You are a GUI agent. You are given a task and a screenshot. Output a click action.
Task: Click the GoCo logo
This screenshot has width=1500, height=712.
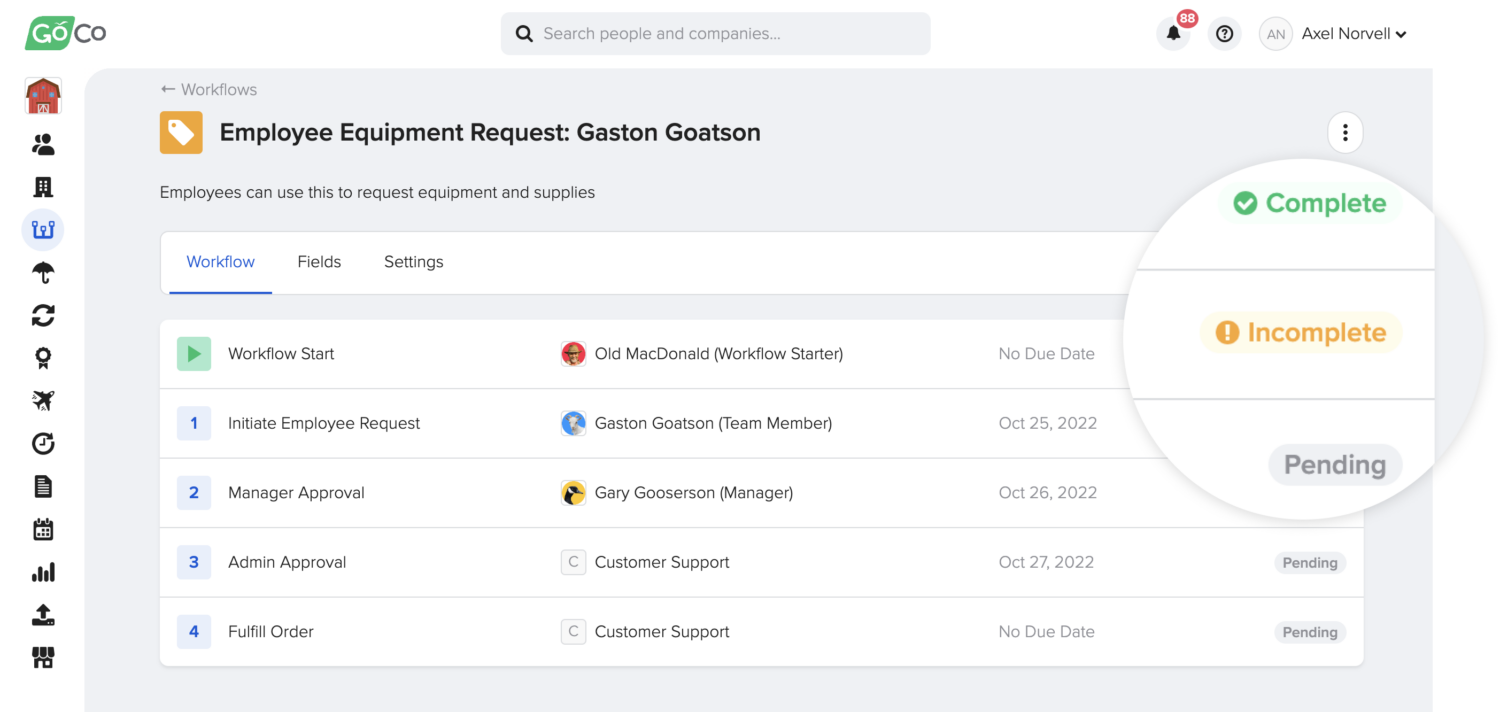(65, 33)
